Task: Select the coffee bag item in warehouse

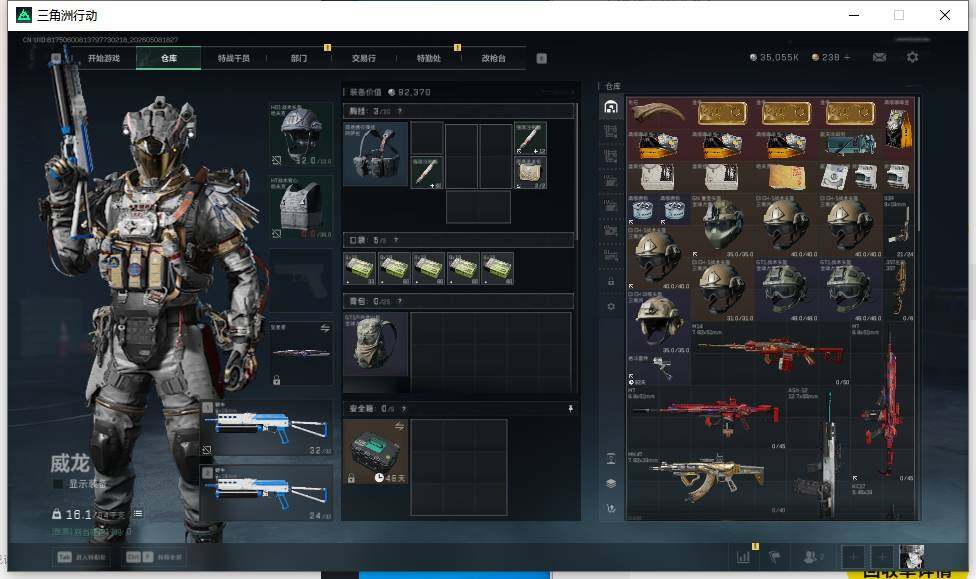Action: (897, 129)
